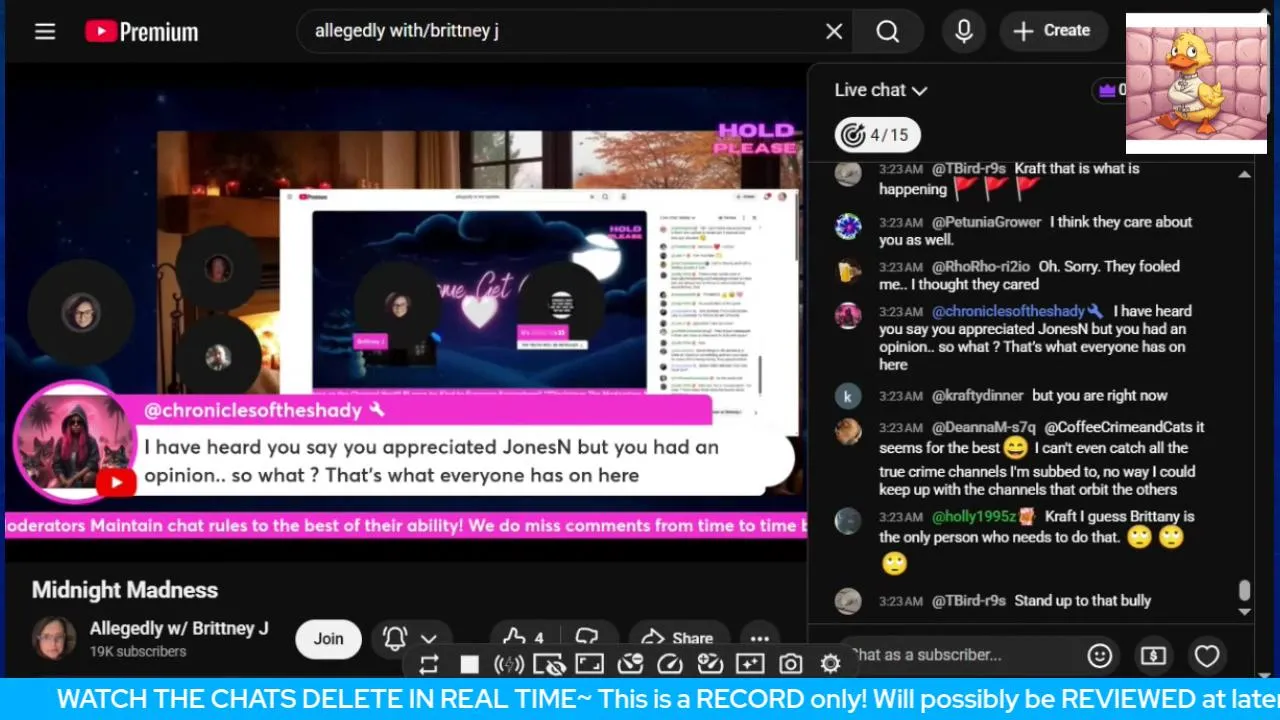Click @TBird-r9s on Stand up to that bully

pyautogui.click(x=969, y=601)
